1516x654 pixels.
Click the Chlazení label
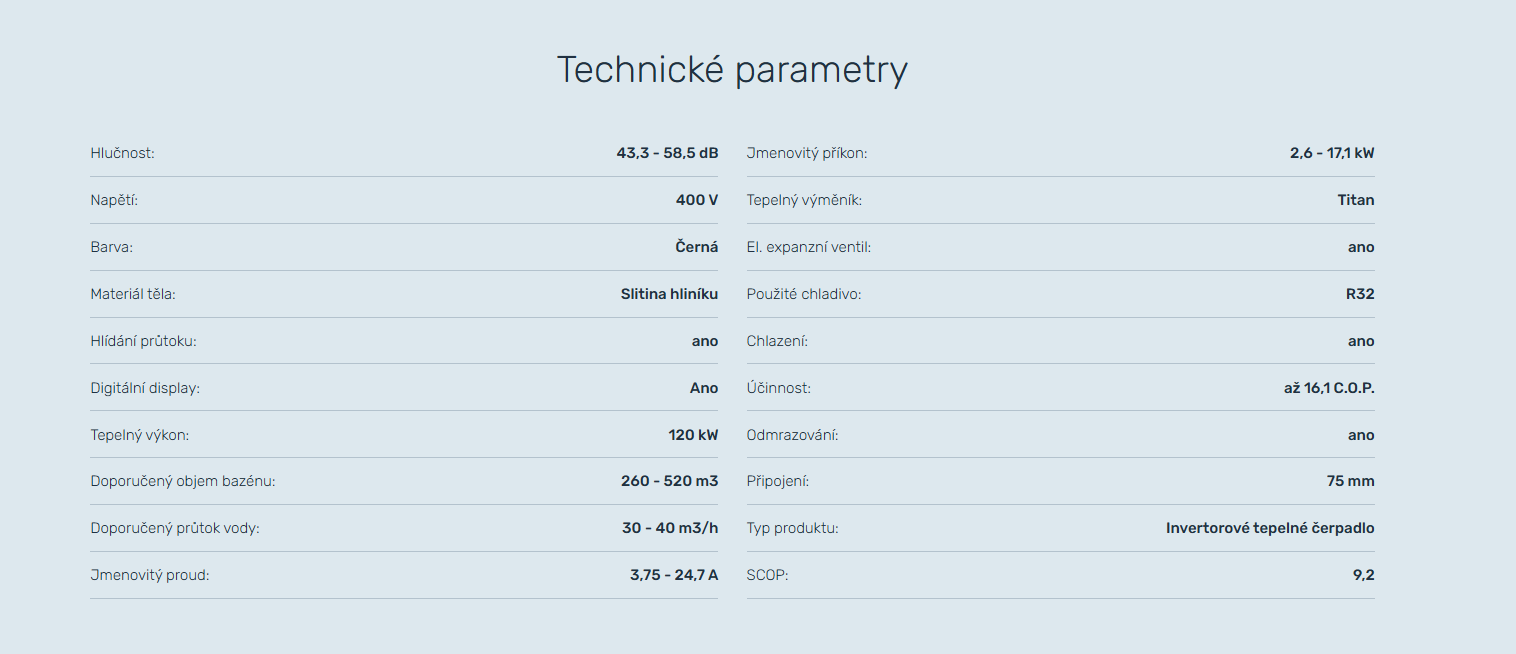point(777,341)
